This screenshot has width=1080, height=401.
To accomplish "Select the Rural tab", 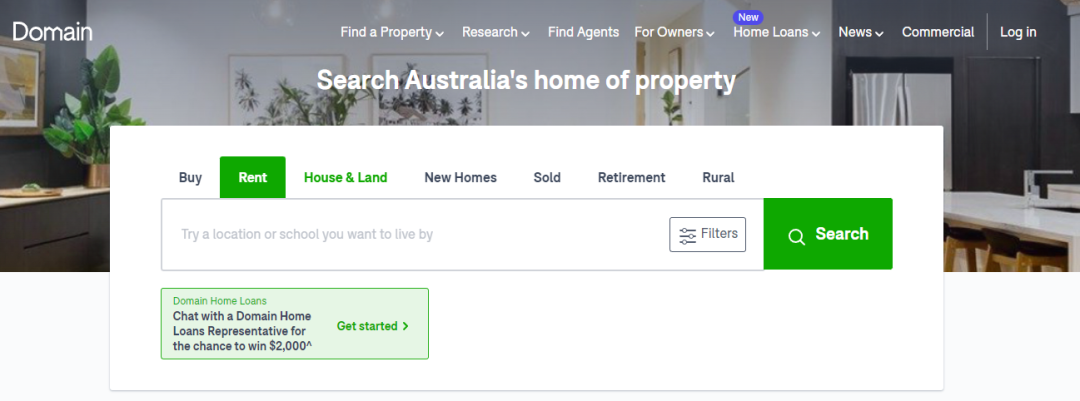I will [x=718, y=178].
